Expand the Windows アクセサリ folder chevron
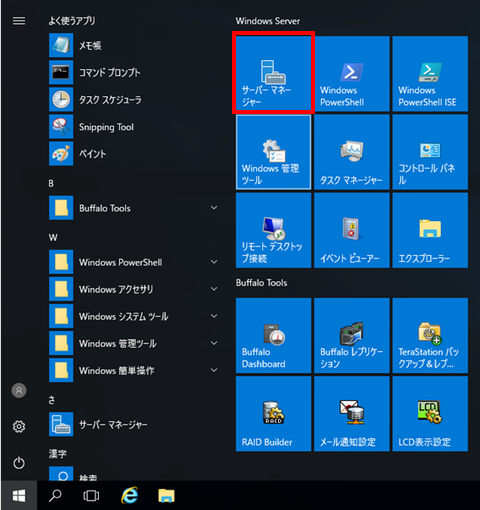The height and width of the screenshot is (510, 480). coord(214,289)
